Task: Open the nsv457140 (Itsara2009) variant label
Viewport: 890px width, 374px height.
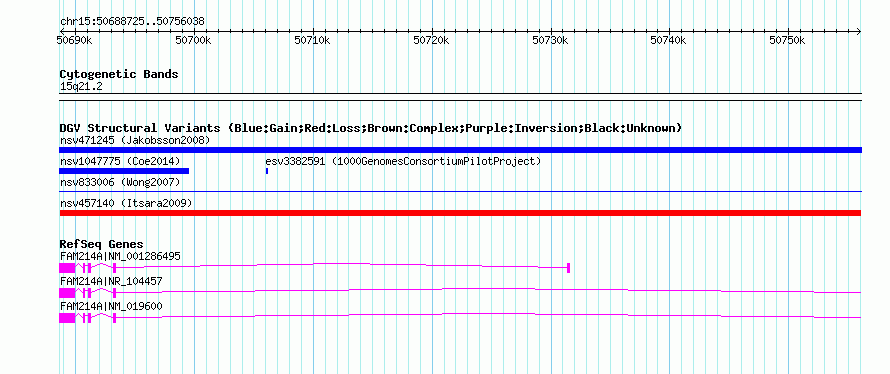Action: coord(126,203)
